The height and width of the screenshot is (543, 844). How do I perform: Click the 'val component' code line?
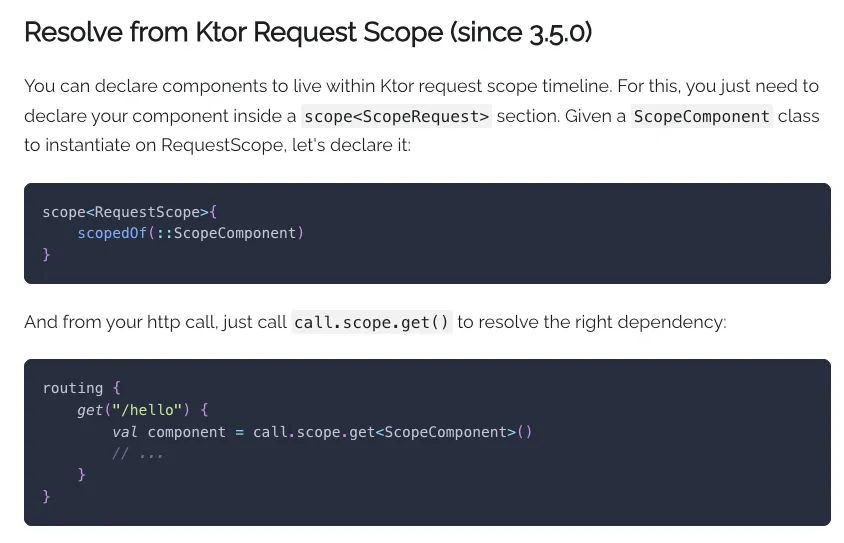click(x=322, y=432)
